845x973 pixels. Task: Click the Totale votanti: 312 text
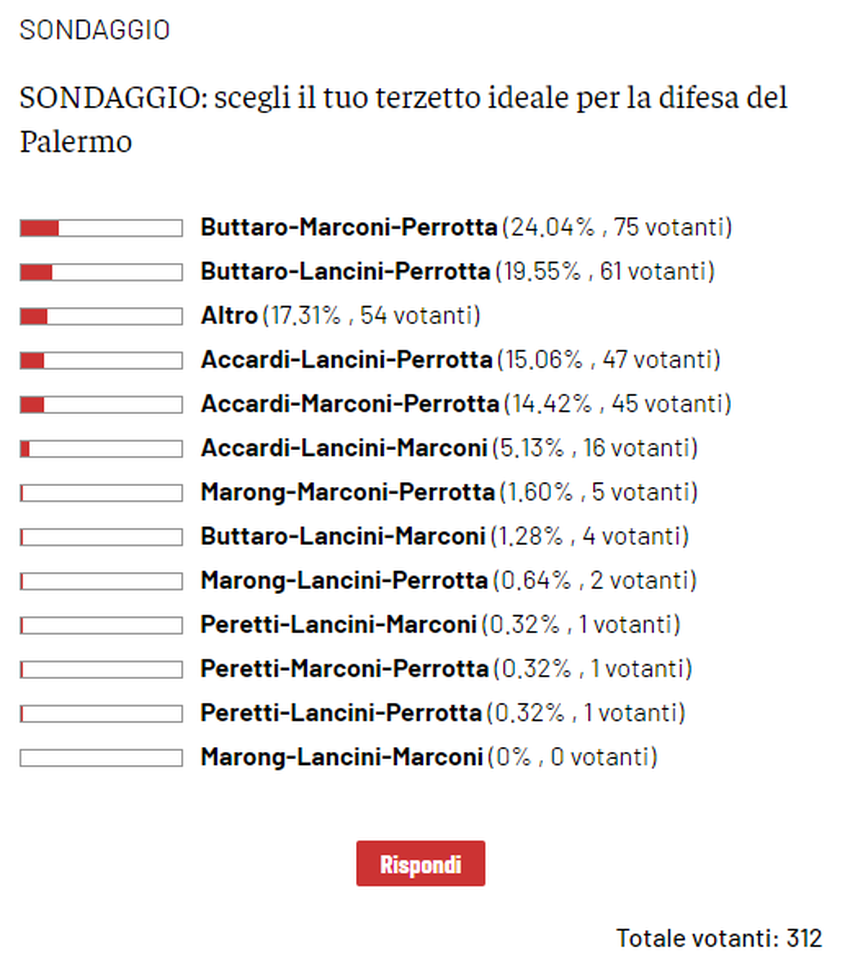[718, 938]
